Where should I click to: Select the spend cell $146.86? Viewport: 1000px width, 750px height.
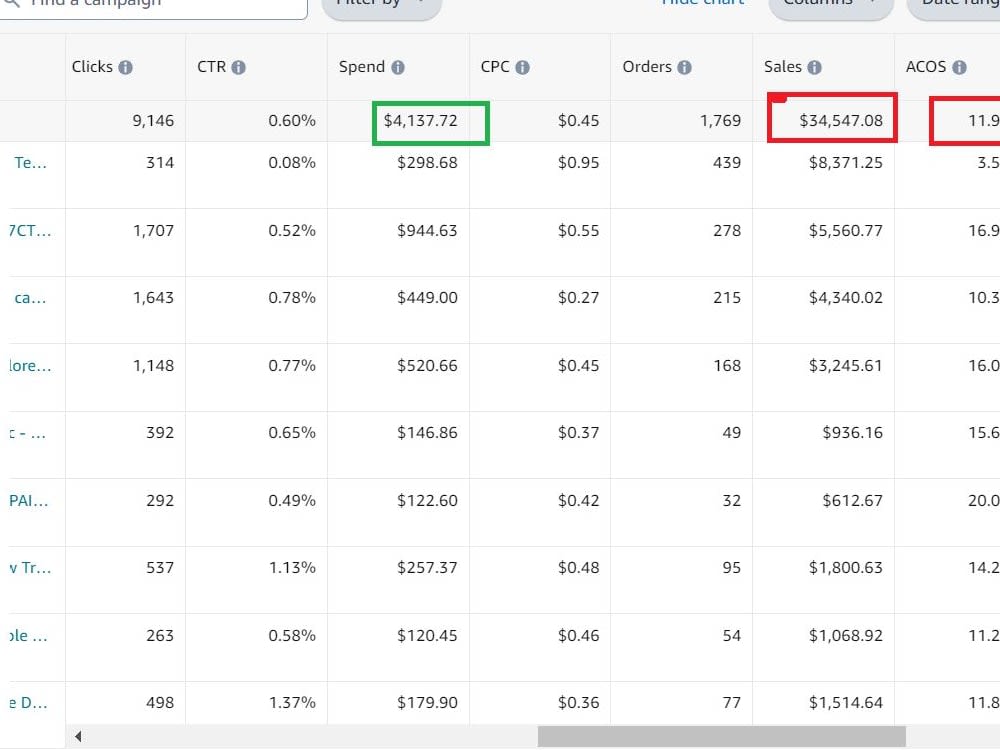tap(427, 433)
